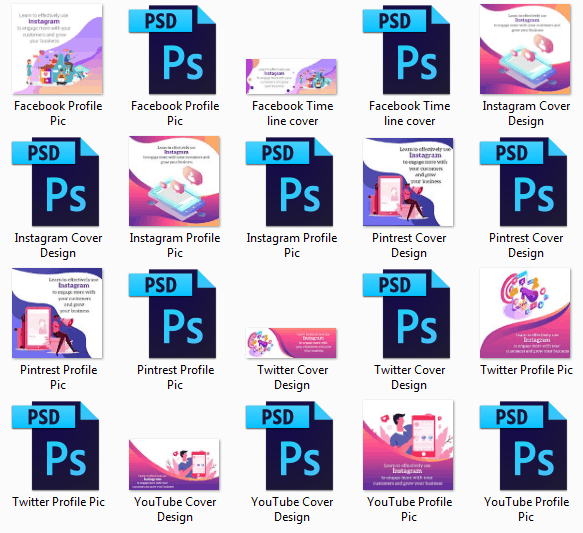Click the Facebook Time line cover image thumbnail
583x533 pixels.
point(291,76)
